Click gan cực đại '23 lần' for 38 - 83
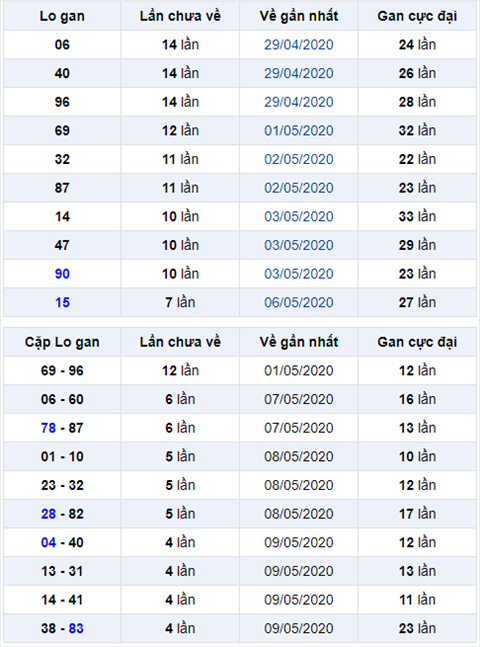This screenshot has height=647, width=480. tap(417, 628)
